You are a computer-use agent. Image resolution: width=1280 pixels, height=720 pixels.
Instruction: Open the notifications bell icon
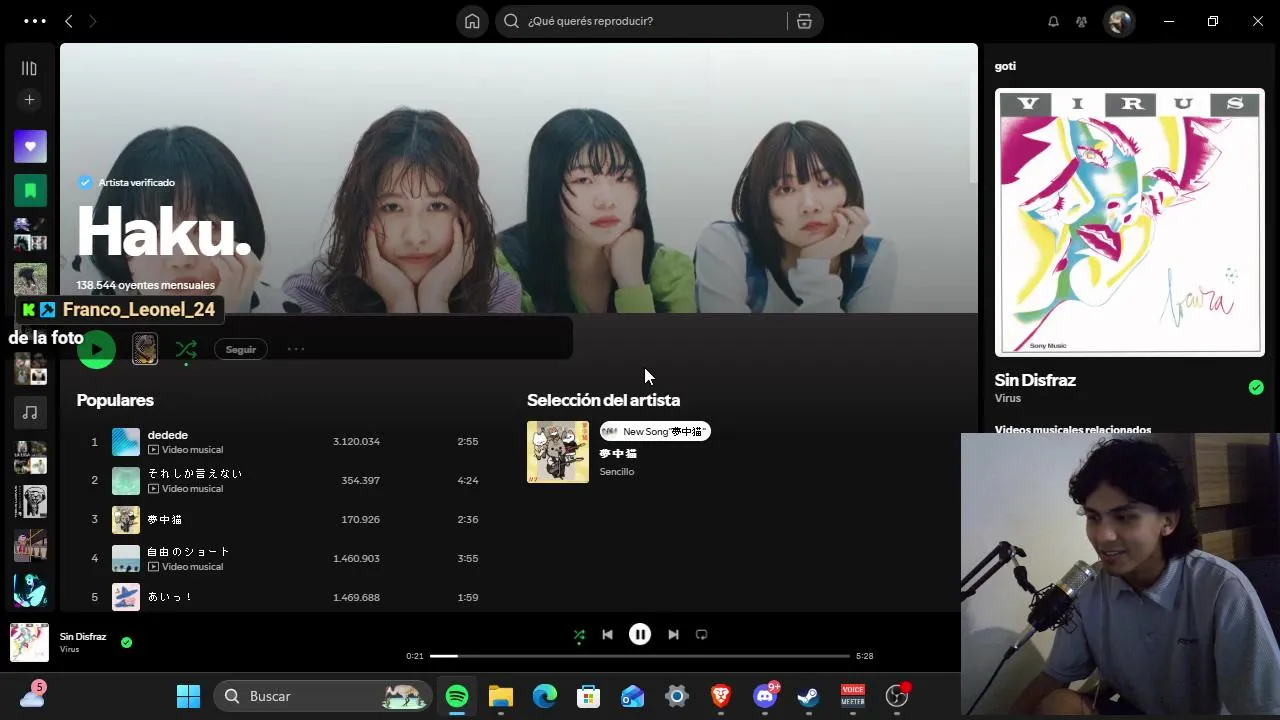[1053, 21]
